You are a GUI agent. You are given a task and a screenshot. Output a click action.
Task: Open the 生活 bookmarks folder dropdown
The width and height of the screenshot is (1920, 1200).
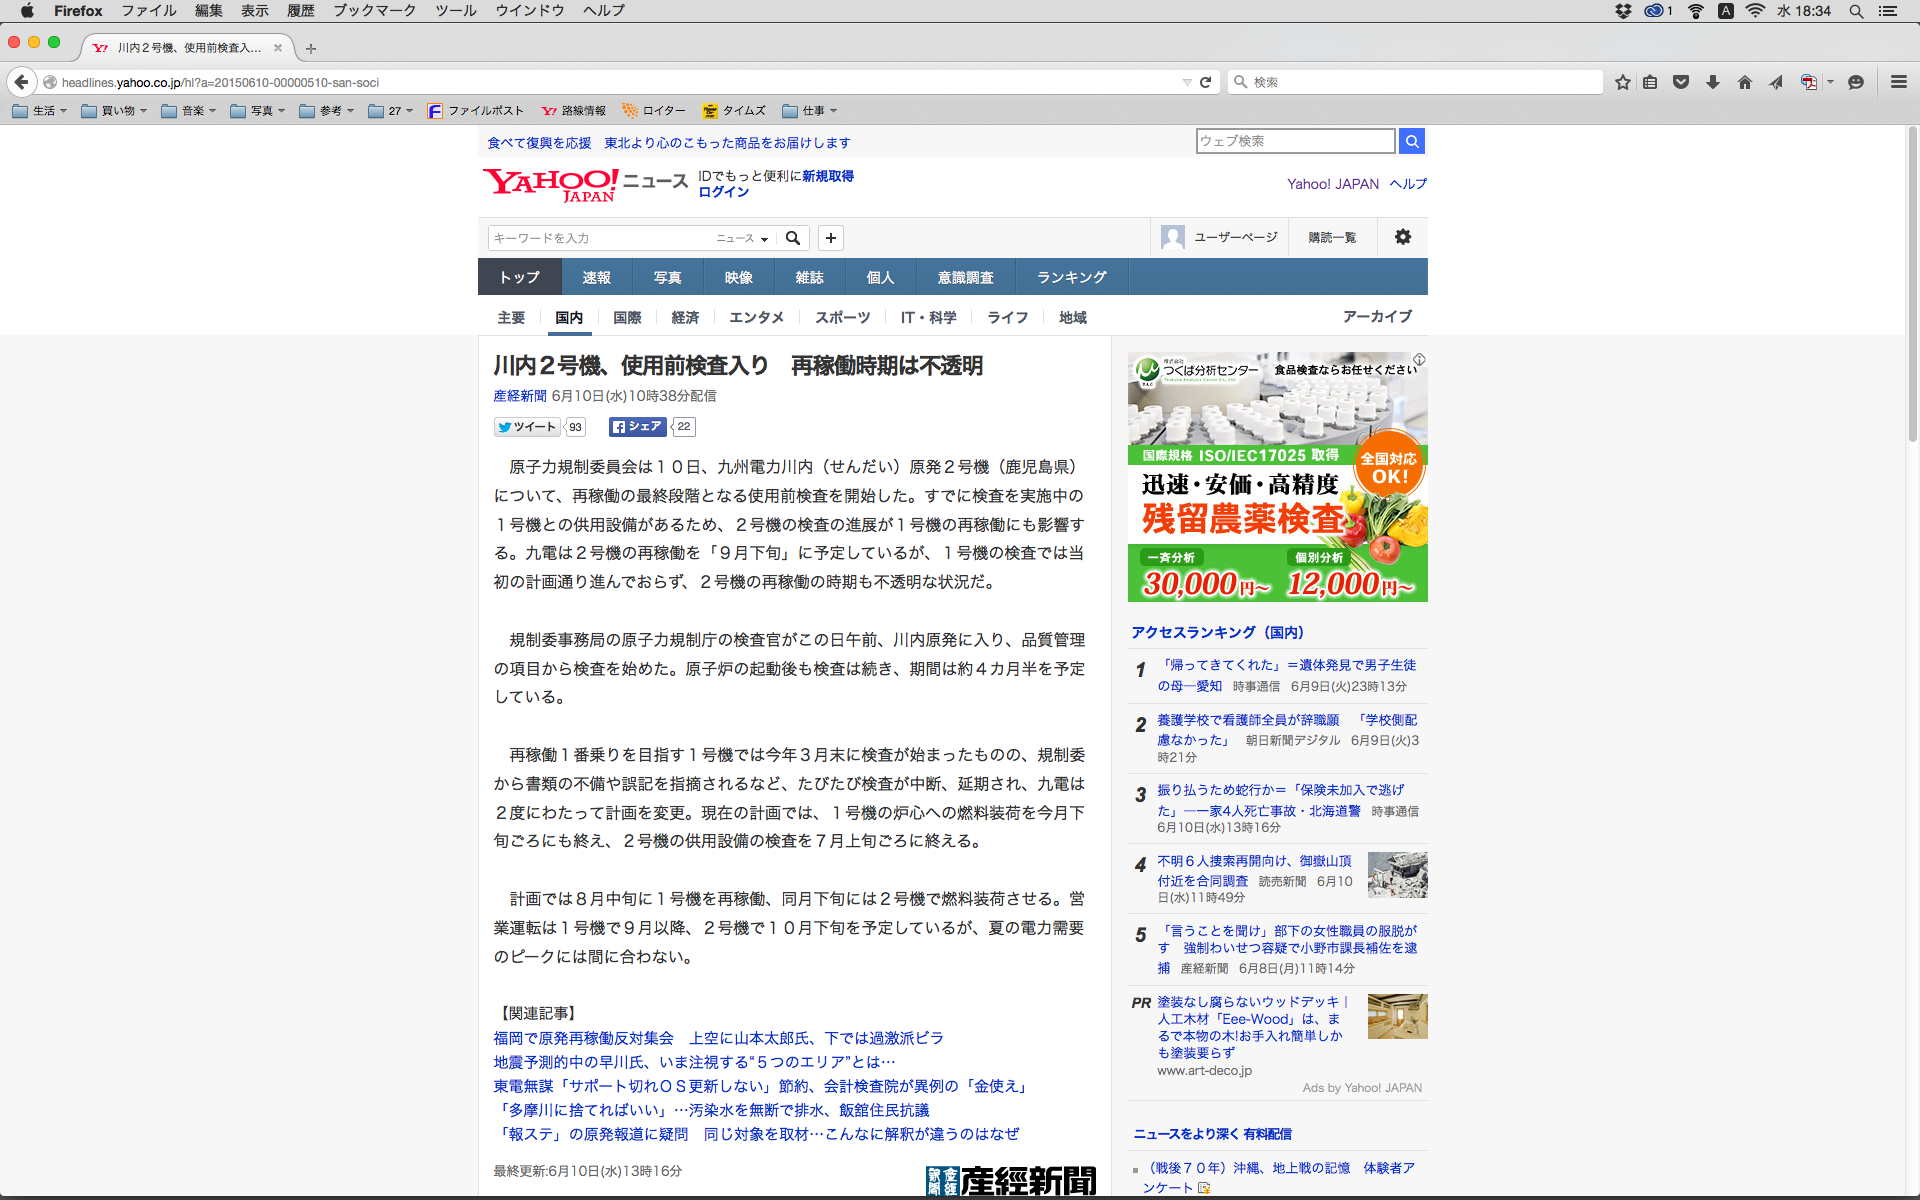click(x=40, y=111)
